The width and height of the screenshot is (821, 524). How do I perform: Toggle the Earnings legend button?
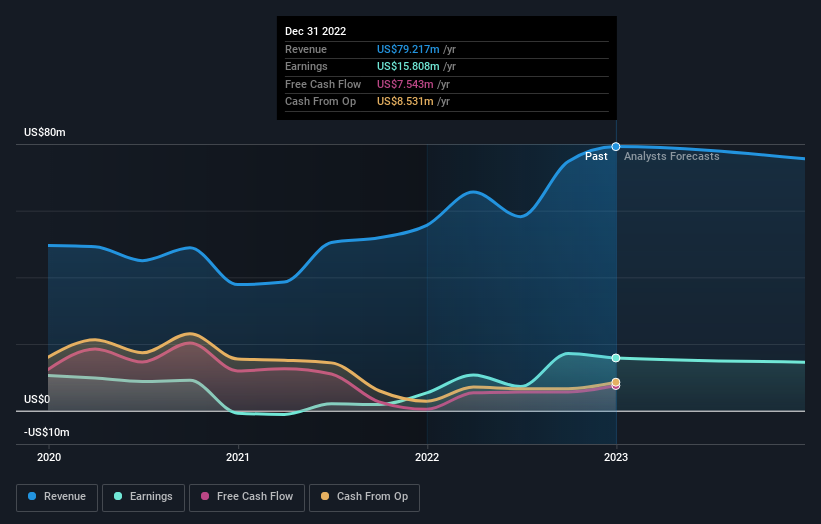pos(143,497)
